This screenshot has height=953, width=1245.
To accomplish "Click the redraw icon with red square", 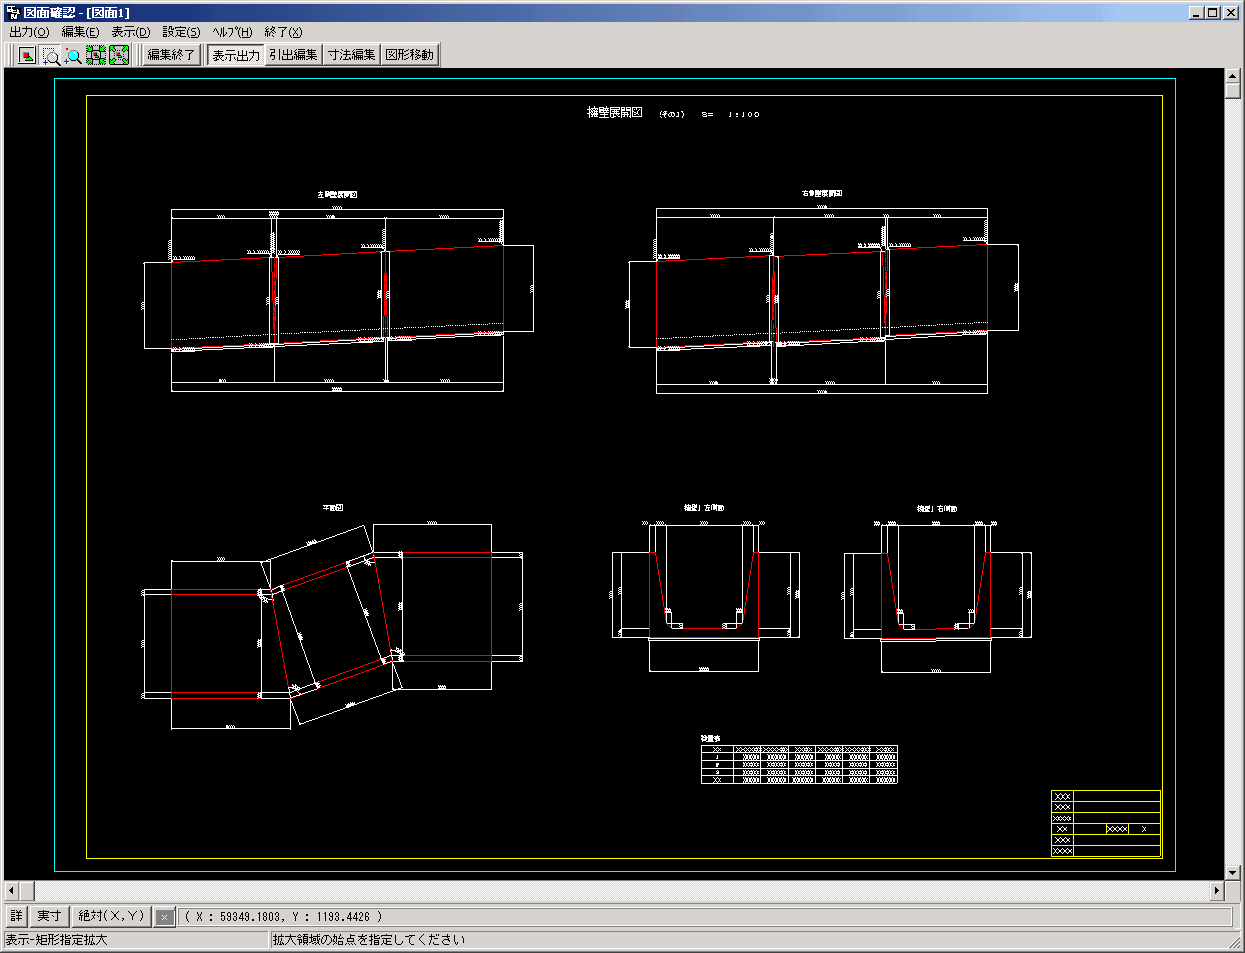I will pos(27,55).
